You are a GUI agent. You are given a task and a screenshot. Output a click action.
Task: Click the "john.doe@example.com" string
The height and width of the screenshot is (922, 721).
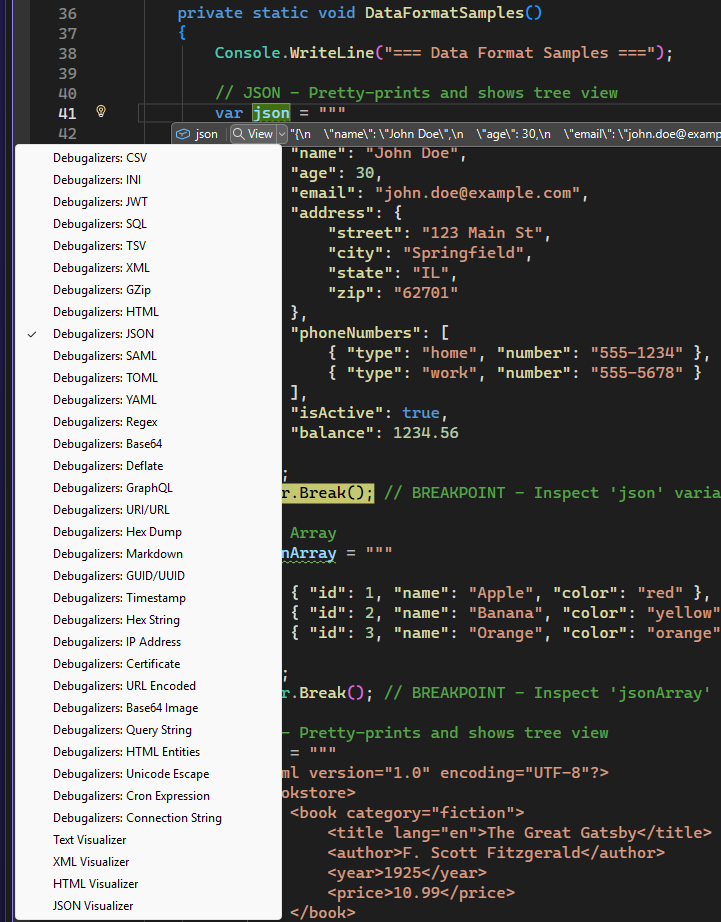coord(478,193)
